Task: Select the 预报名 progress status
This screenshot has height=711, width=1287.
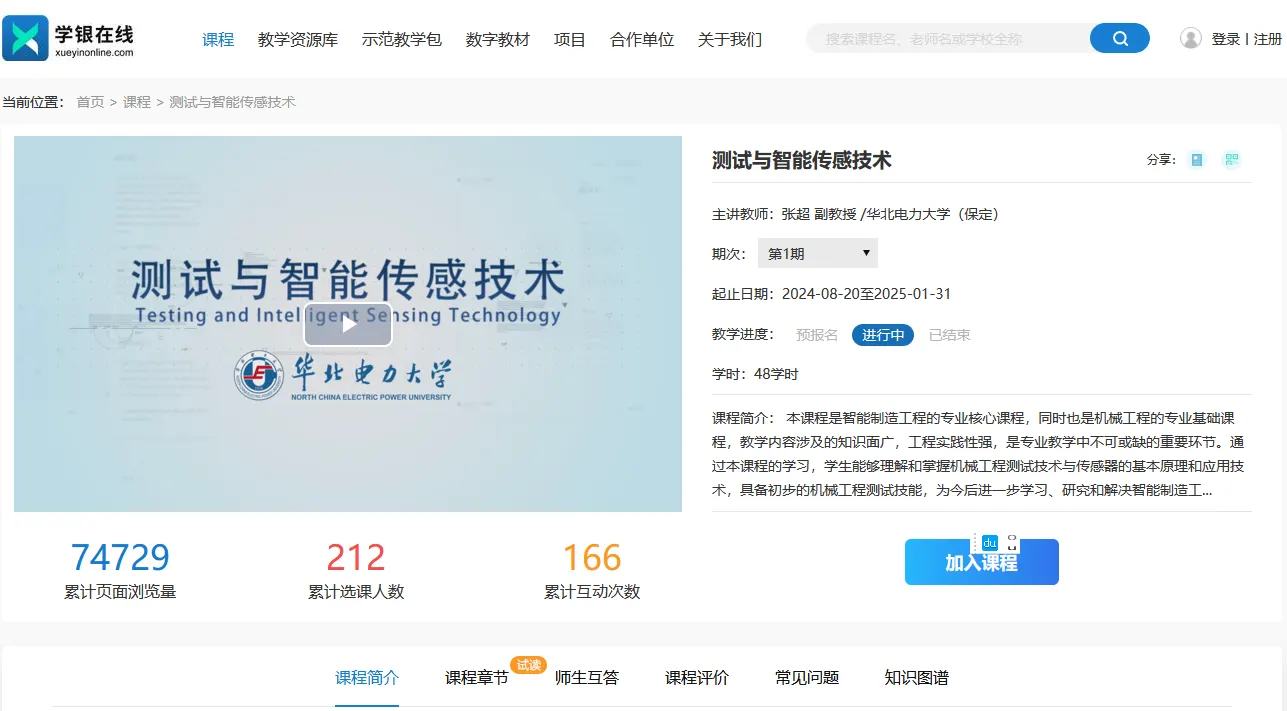Action: pyautogui.click(x=817, y=335)
